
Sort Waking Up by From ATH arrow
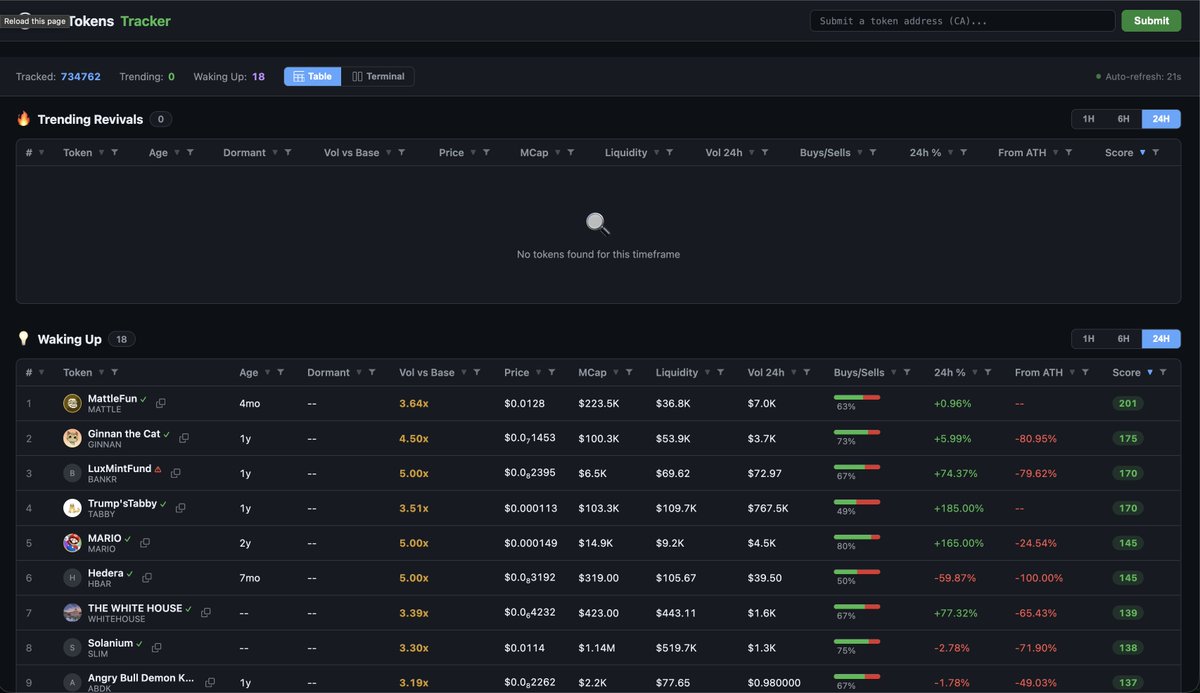[x=1072, y=373]
